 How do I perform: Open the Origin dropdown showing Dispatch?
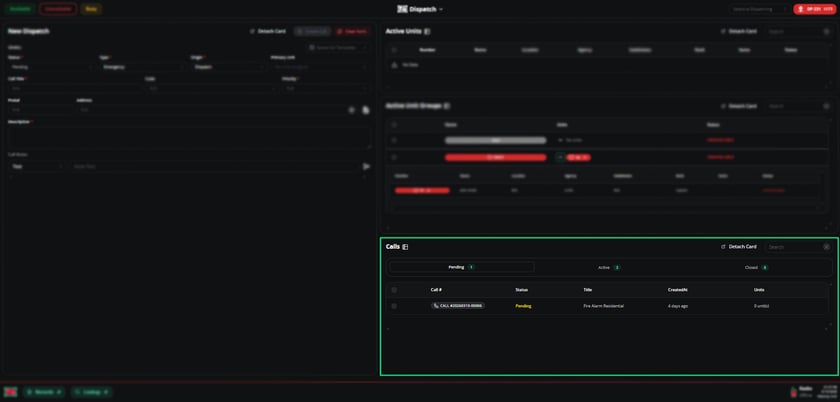point(228,67)
